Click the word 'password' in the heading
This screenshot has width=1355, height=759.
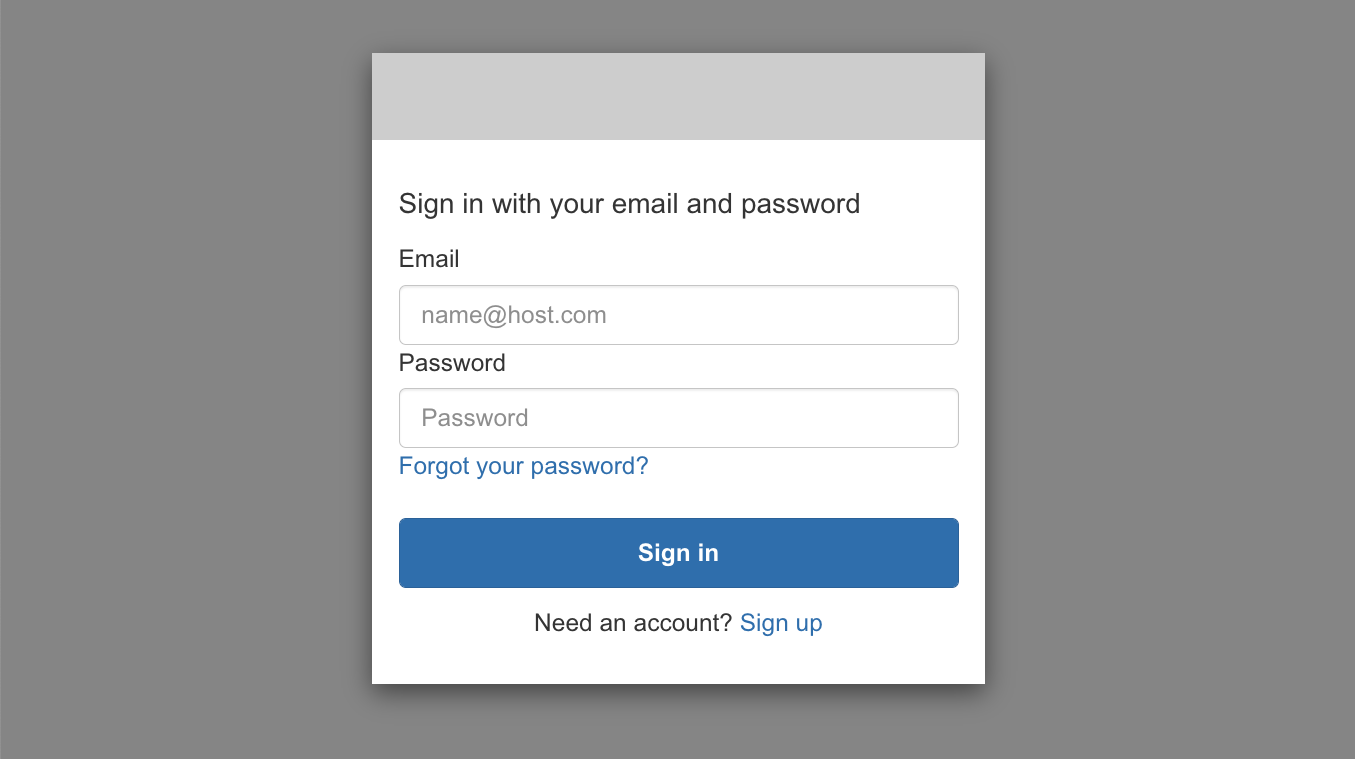point(801,204)
